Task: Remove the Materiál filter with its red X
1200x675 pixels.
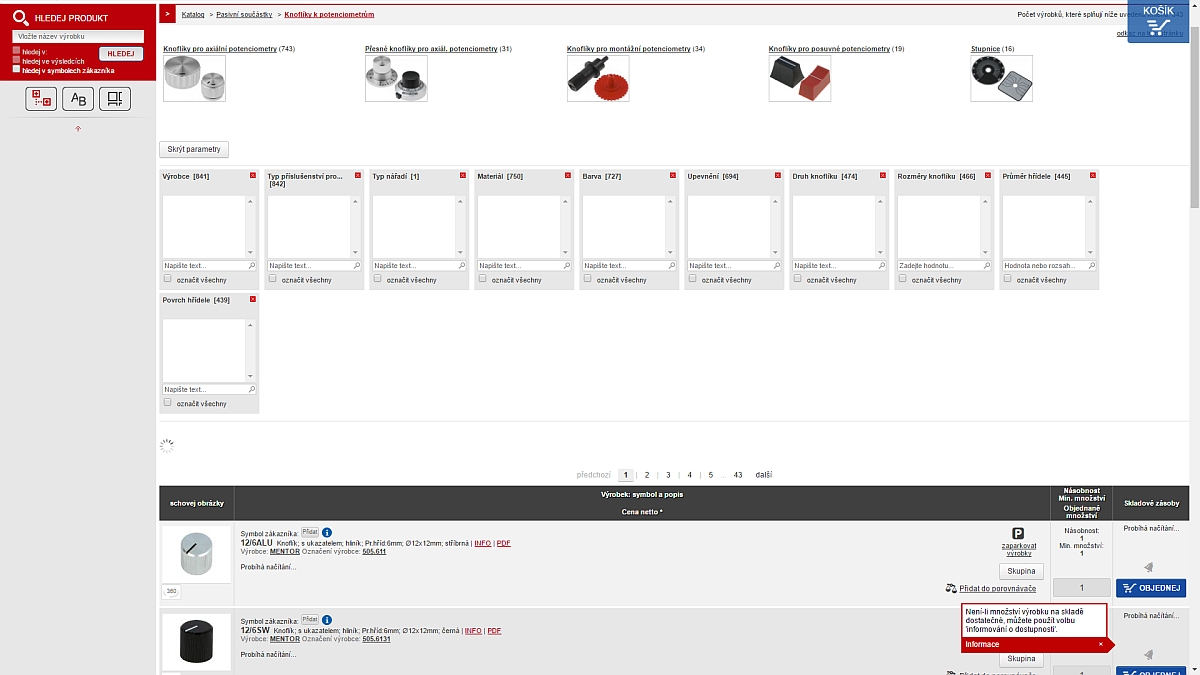Action: [568, 175]
